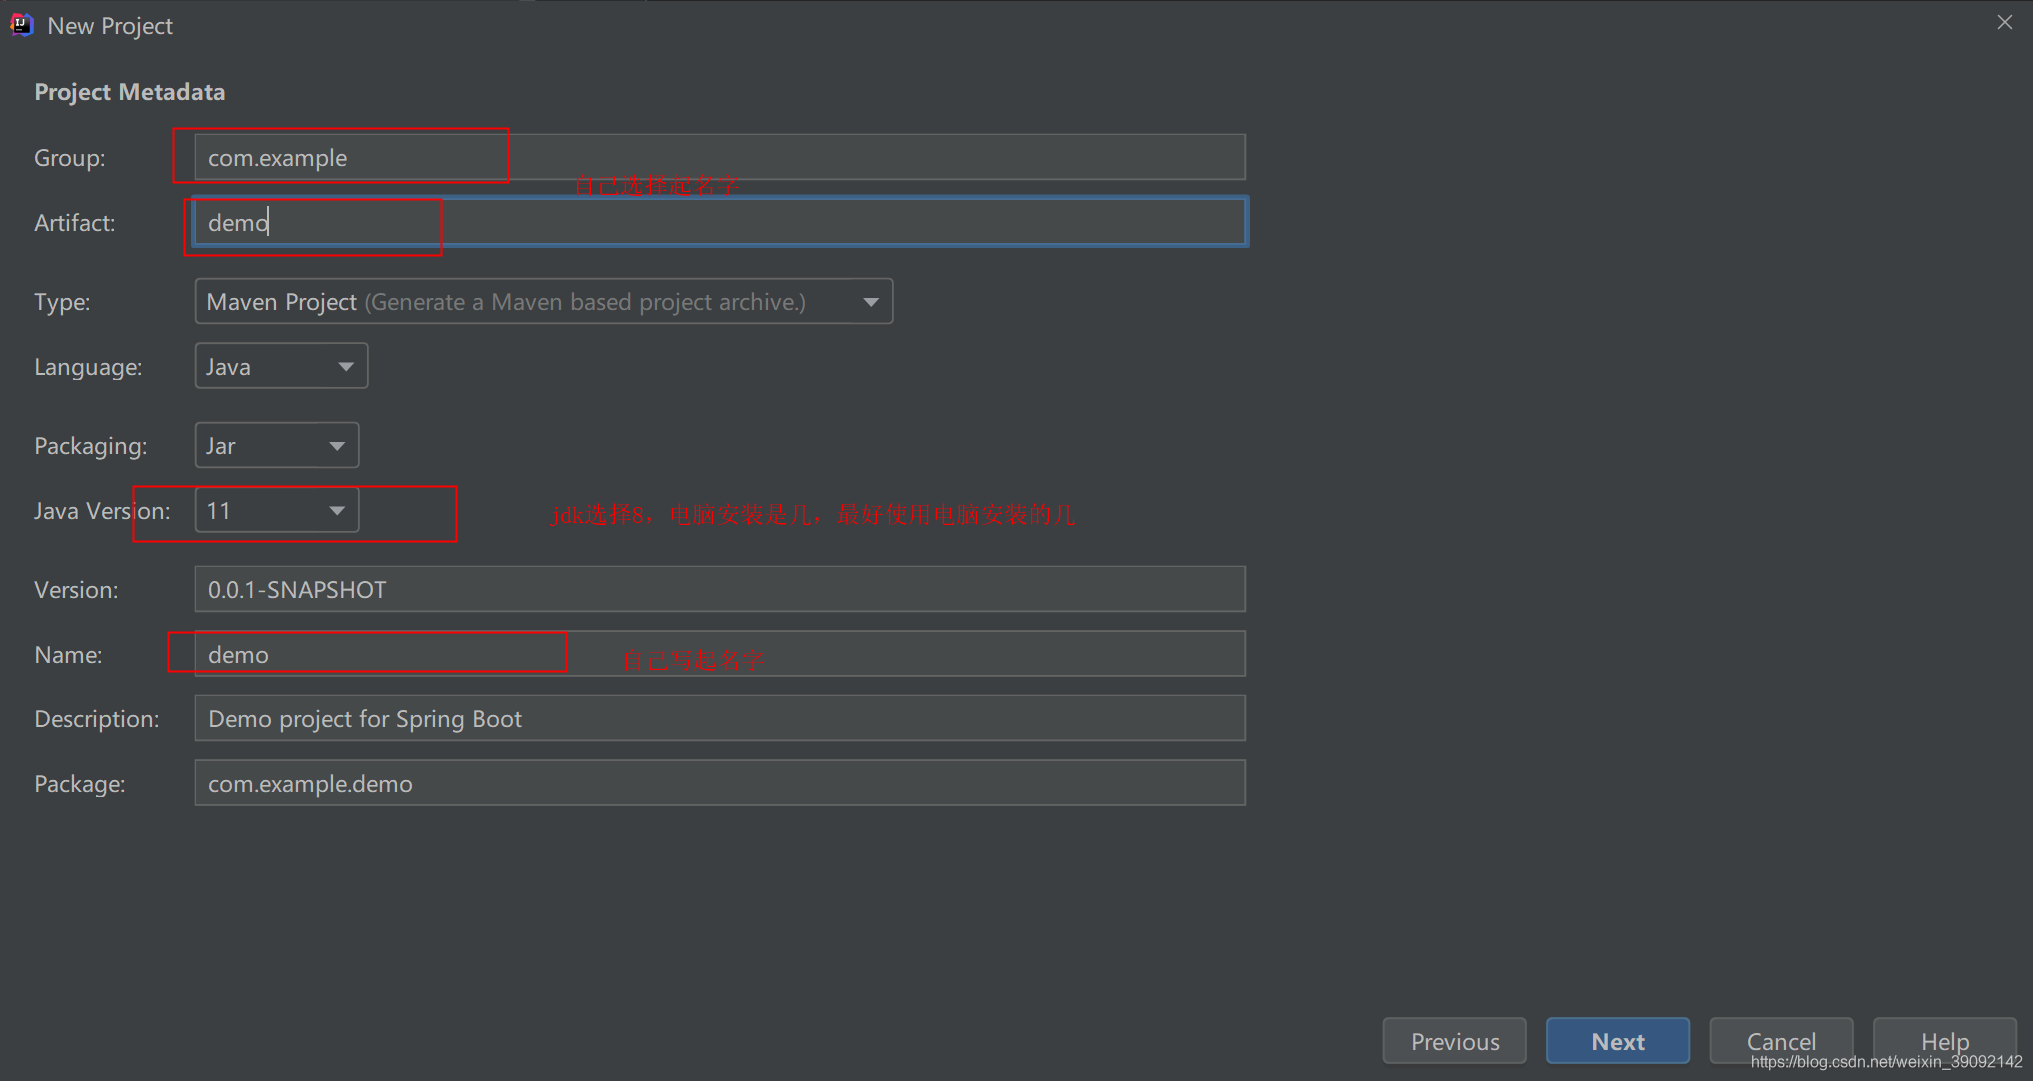Screen dimensions: 2033x1081
Task: Click the Project Metadata heading
Action: (x=130, y=92)
